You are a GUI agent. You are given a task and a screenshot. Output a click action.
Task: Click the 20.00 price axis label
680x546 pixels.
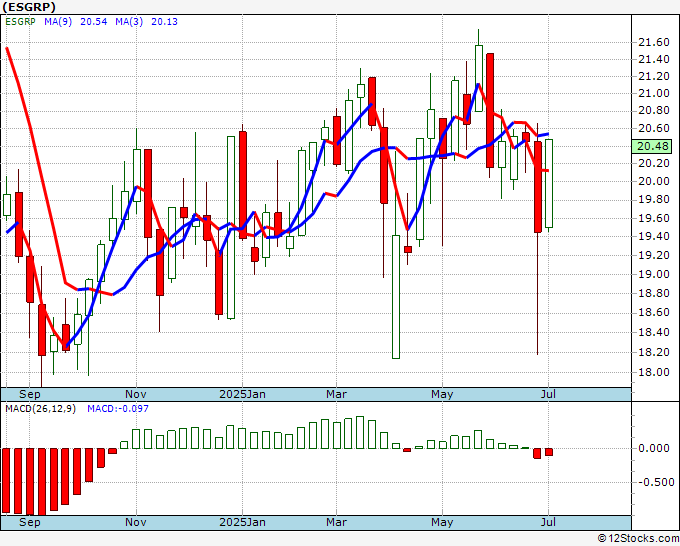click(654, 181)
